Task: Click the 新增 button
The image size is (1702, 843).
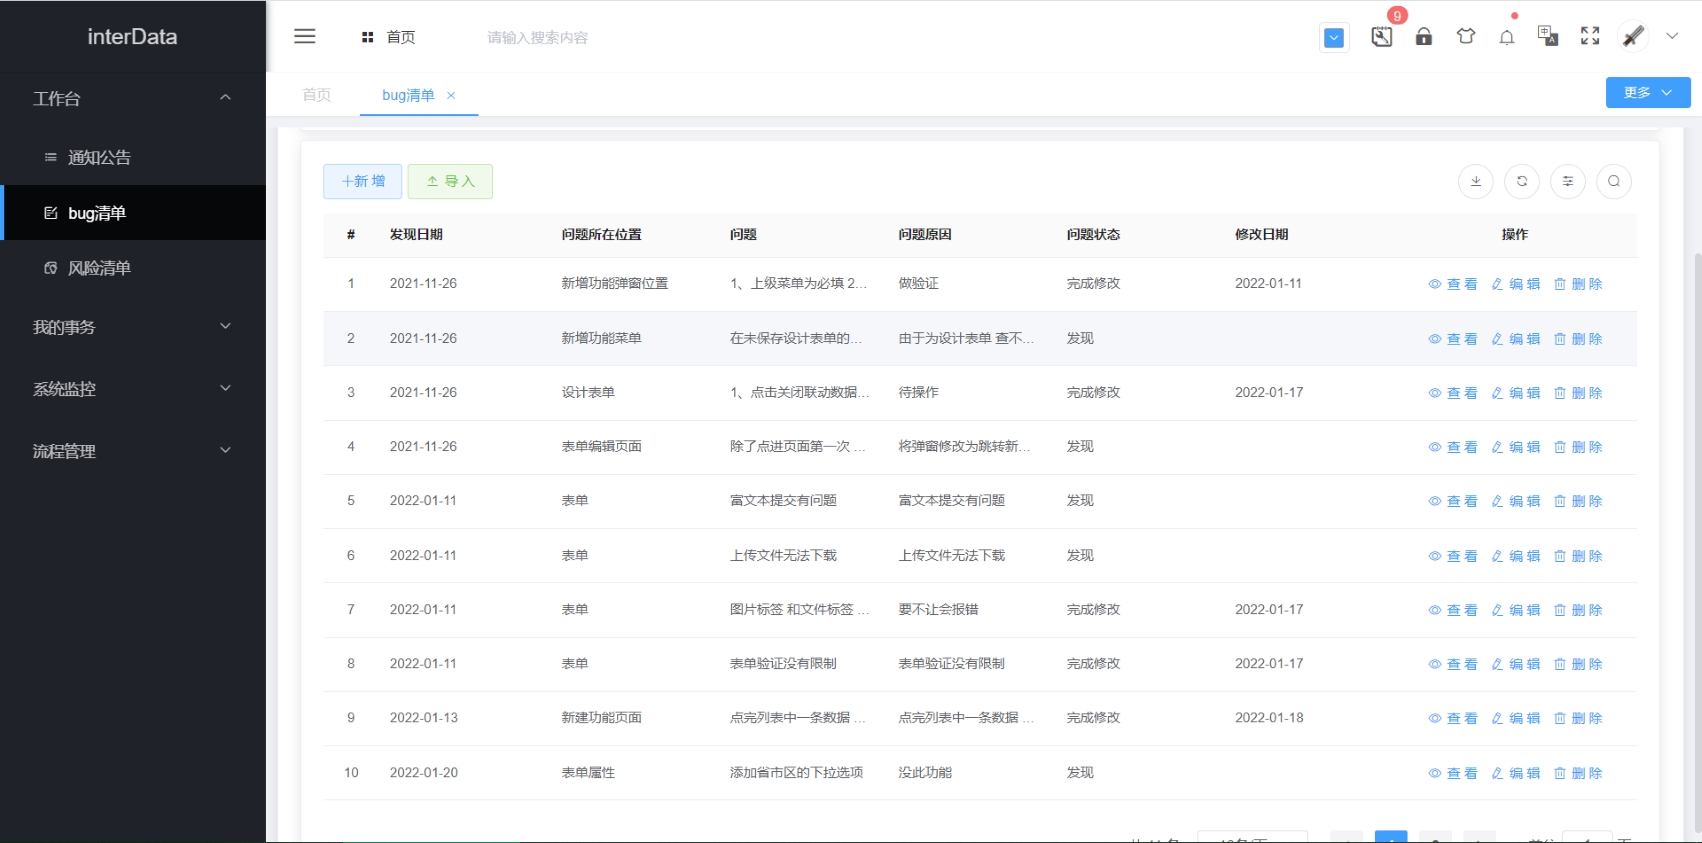Action: (x=363, y=181)
